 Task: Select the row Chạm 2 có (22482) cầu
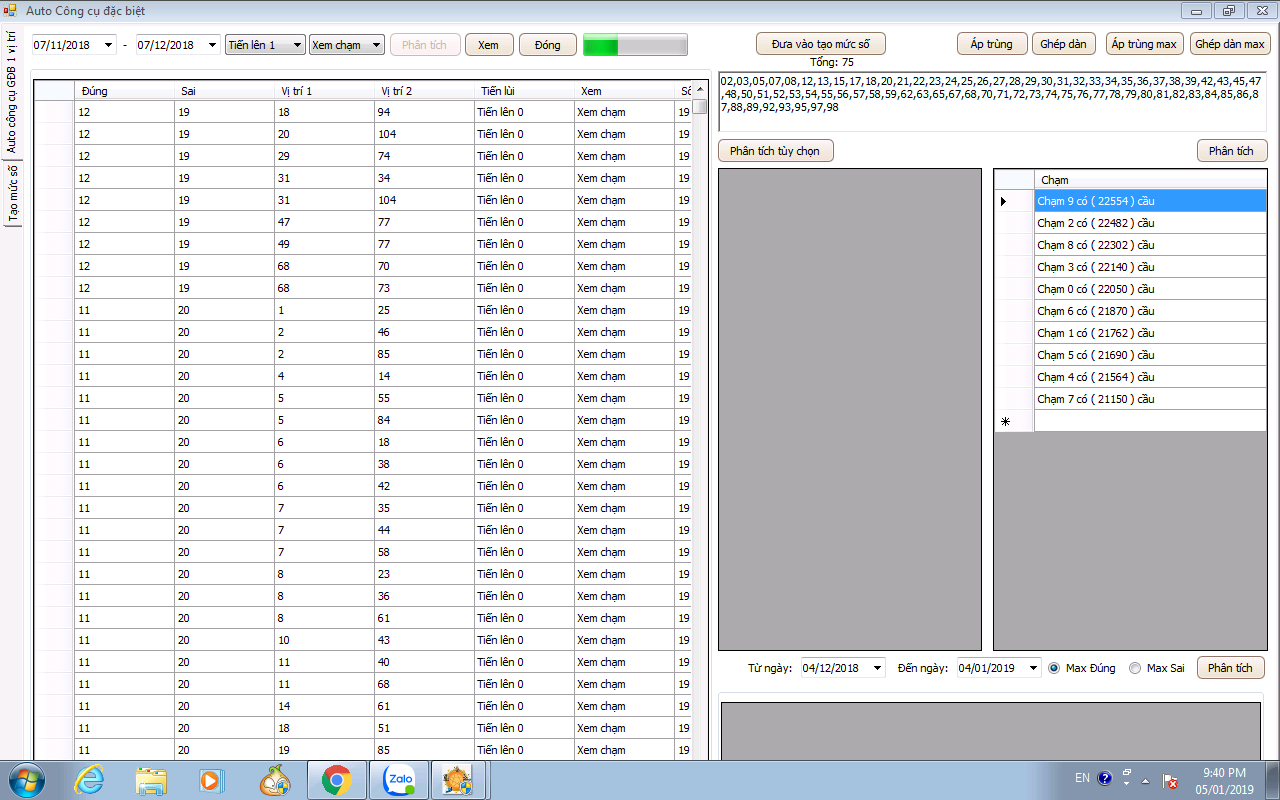tap(1150, 223)
